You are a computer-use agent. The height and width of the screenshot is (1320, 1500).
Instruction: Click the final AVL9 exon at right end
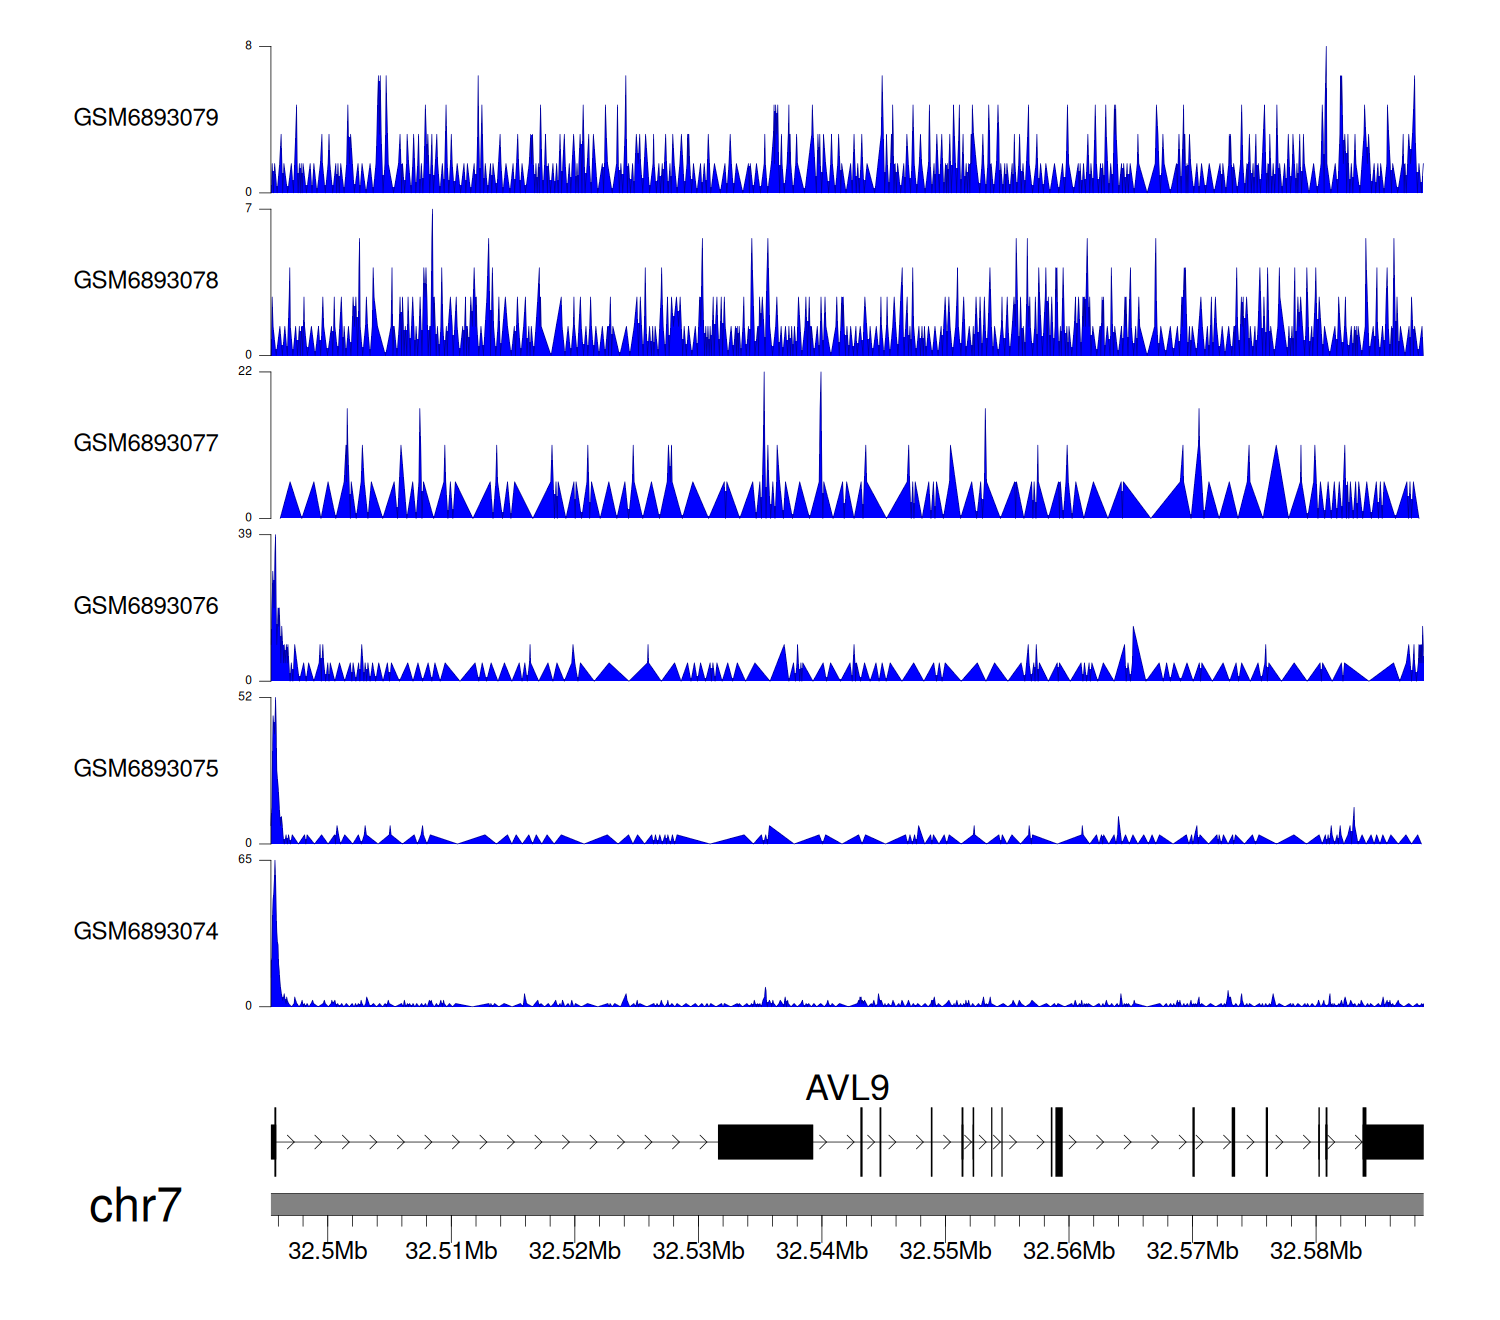click(x=1394, y=1142)
